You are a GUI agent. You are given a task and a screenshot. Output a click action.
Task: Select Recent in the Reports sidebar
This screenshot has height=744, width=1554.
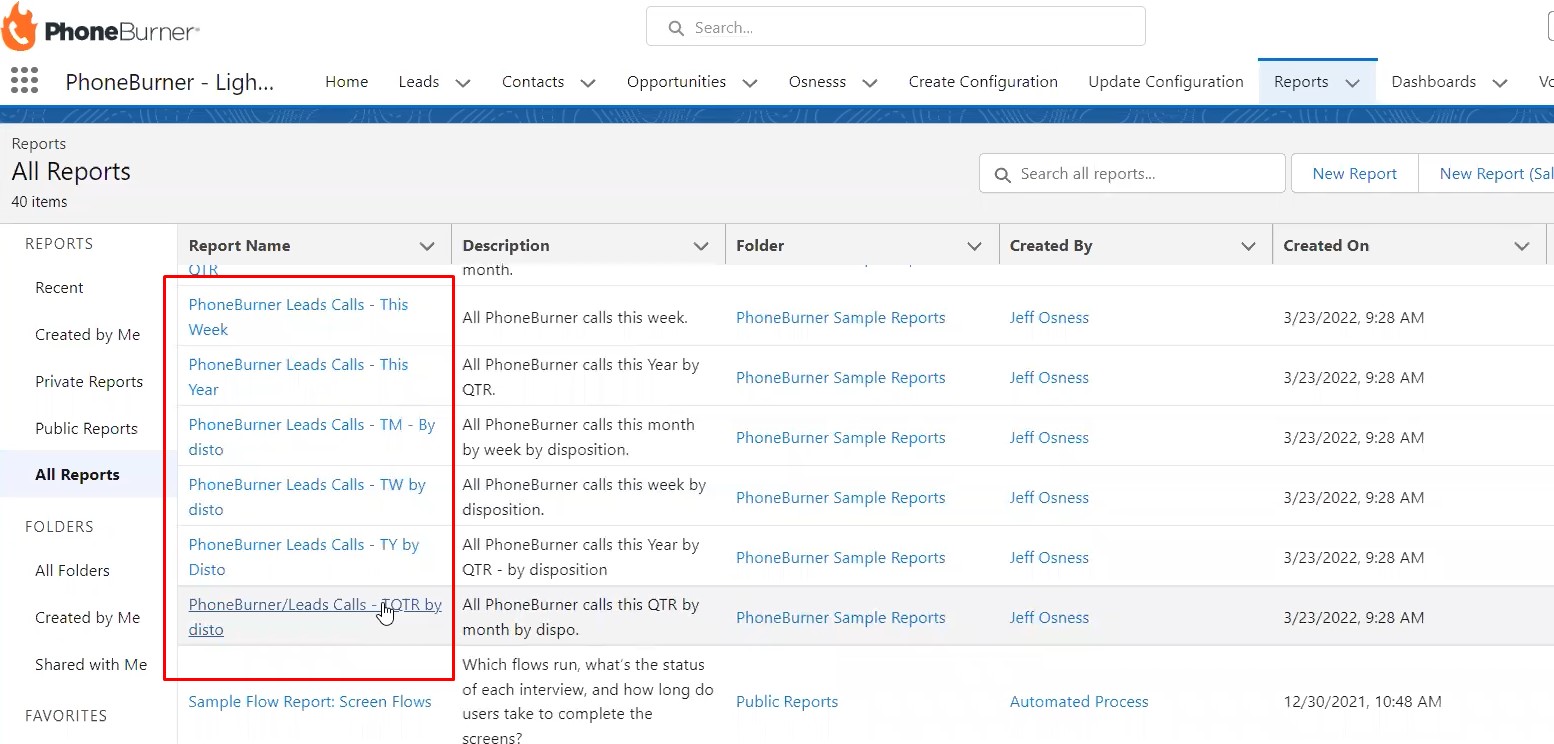tap(59, 288)
